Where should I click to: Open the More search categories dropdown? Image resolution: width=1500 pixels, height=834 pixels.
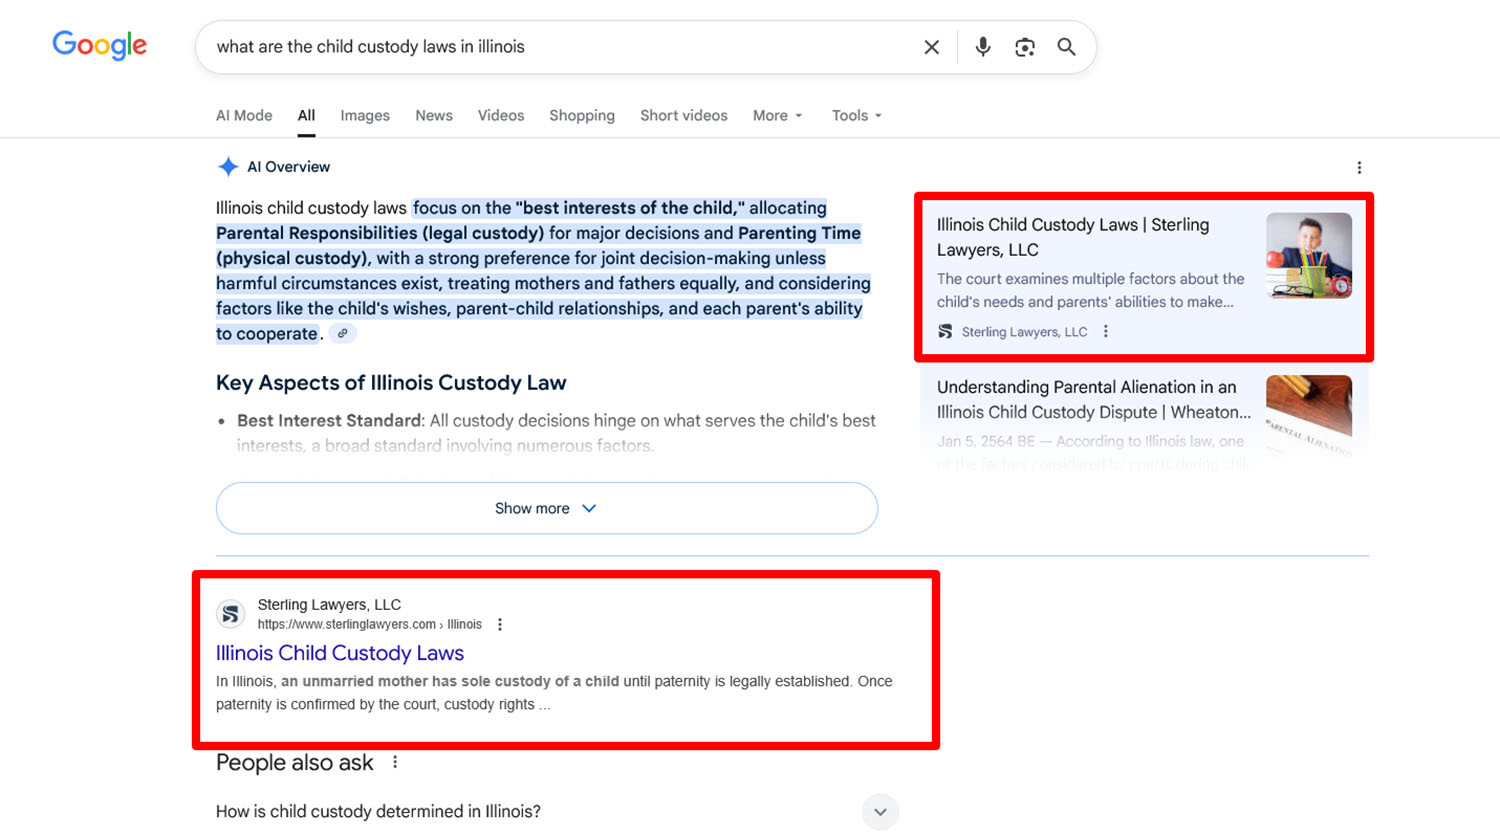[x=776, y=115]
